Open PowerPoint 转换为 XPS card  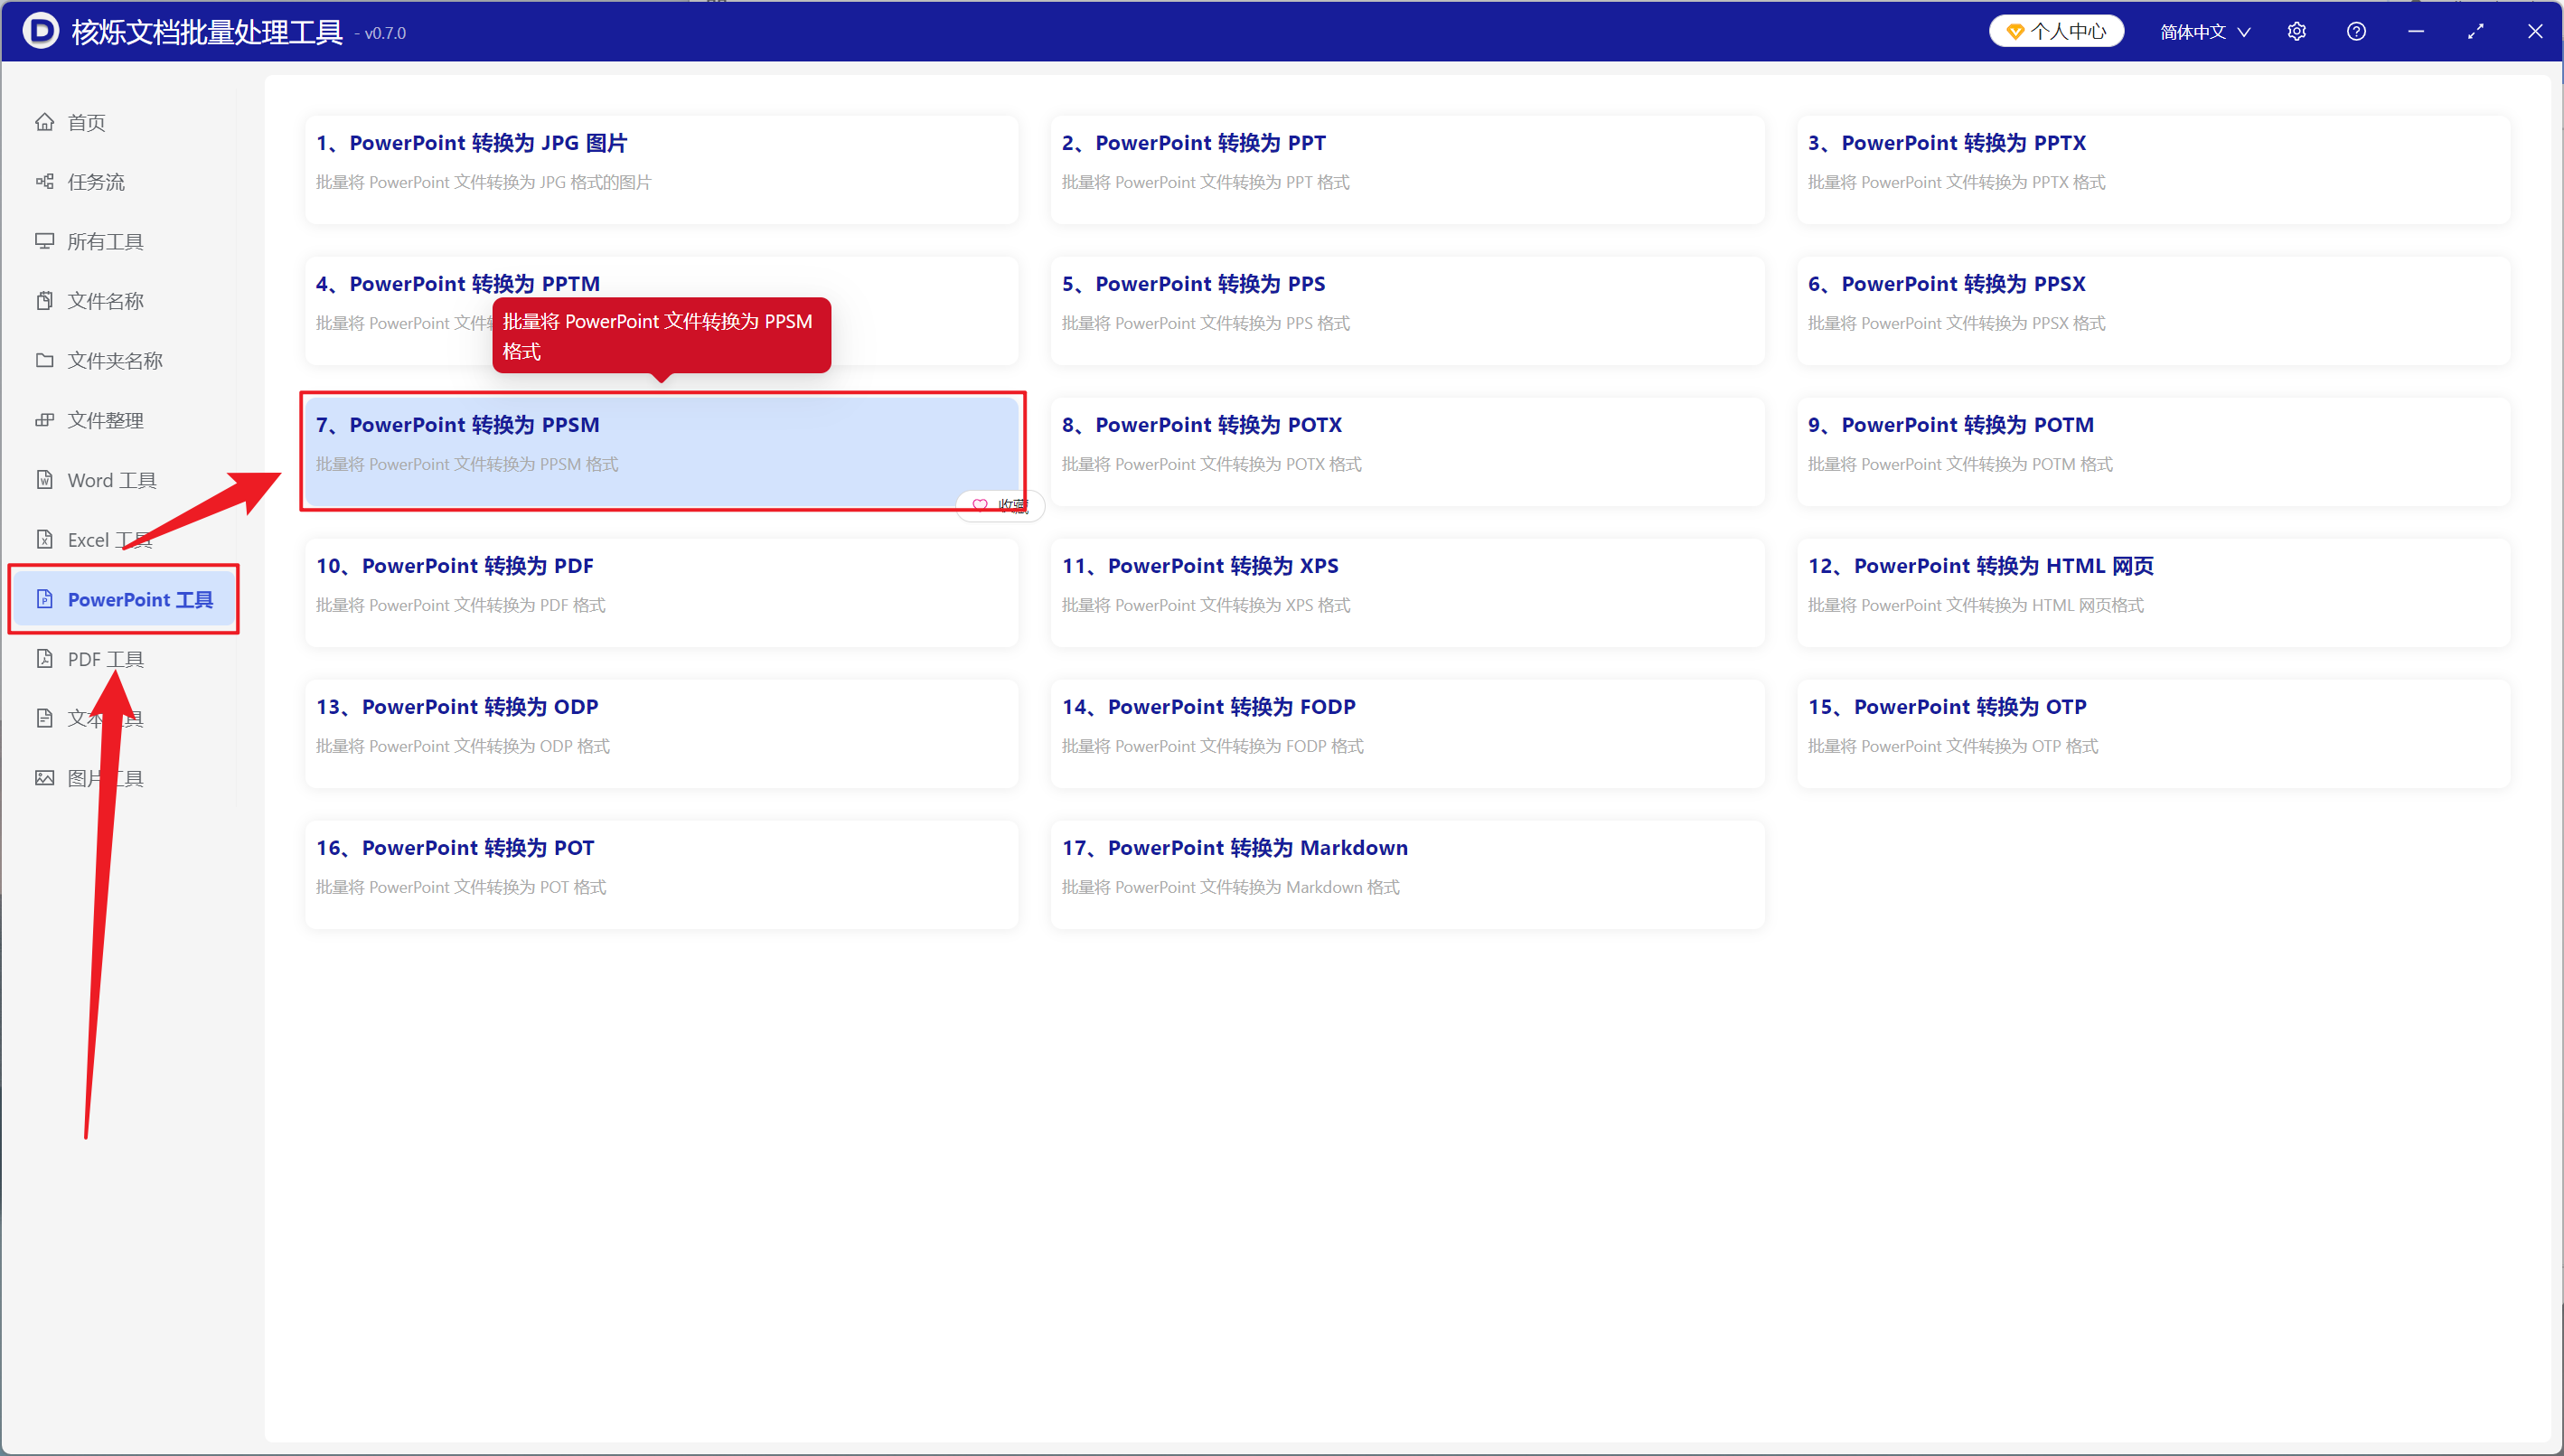[1407, 592]
